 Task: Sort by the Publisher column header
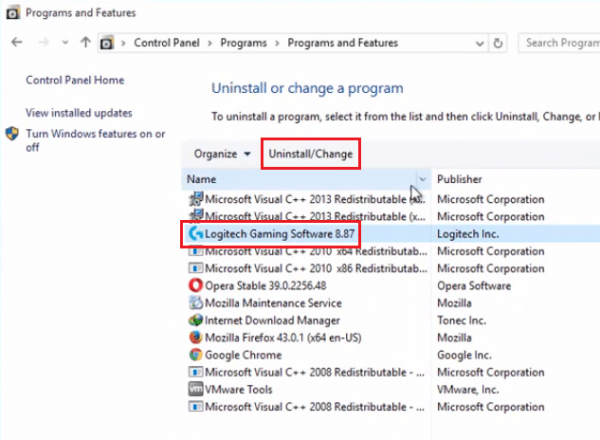coord(459,179)
